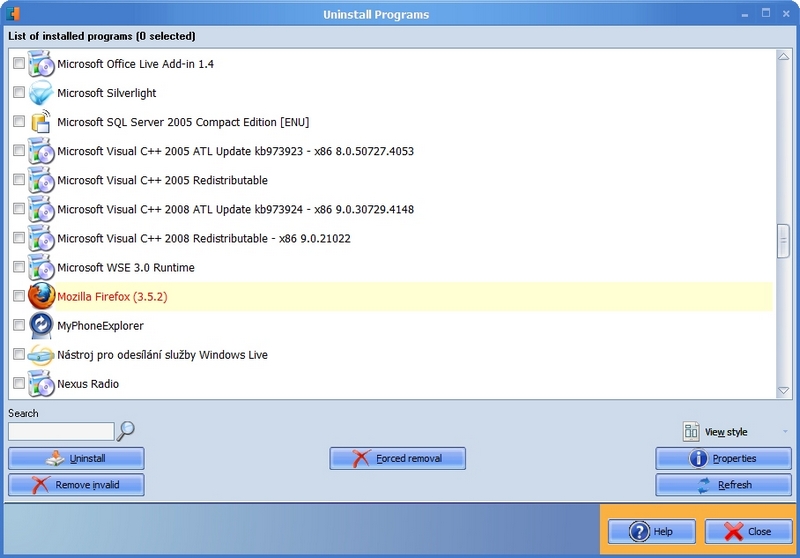This screenshot has height=558, width=800.
Task: Click the Mozilla Firefox logo icon
Action: (x=41, y=296)
